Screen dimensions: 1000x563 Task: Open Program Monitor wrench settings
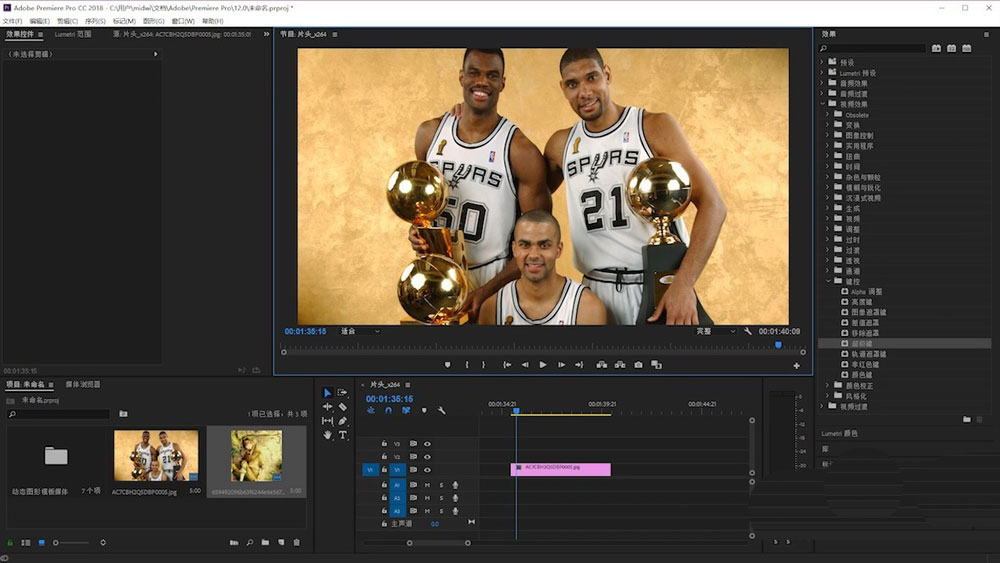[x=748, y=331]
